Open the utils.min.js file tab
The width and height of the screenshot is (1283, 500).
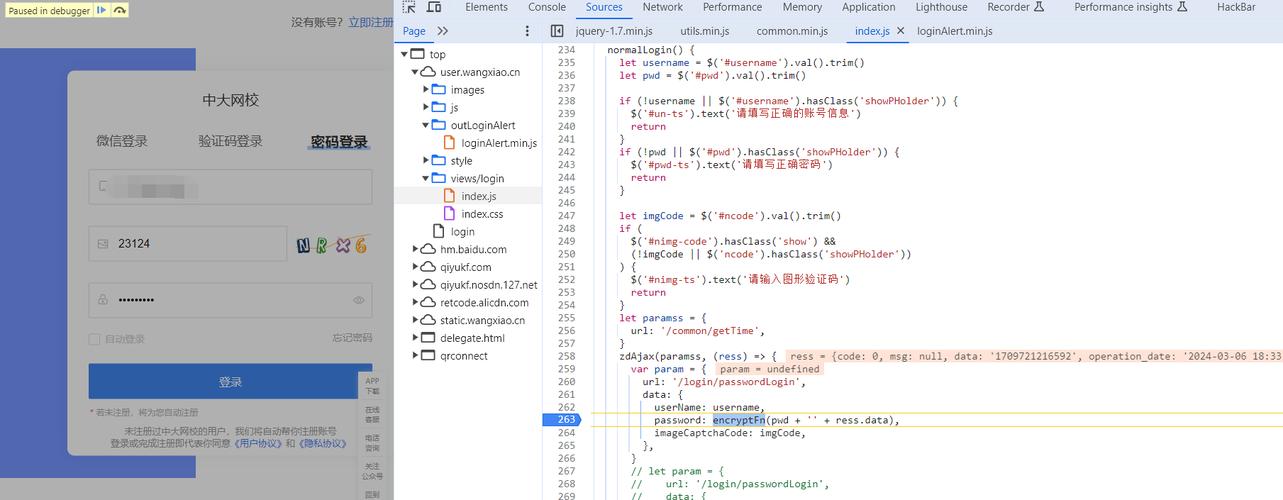(x=704, y=31)
